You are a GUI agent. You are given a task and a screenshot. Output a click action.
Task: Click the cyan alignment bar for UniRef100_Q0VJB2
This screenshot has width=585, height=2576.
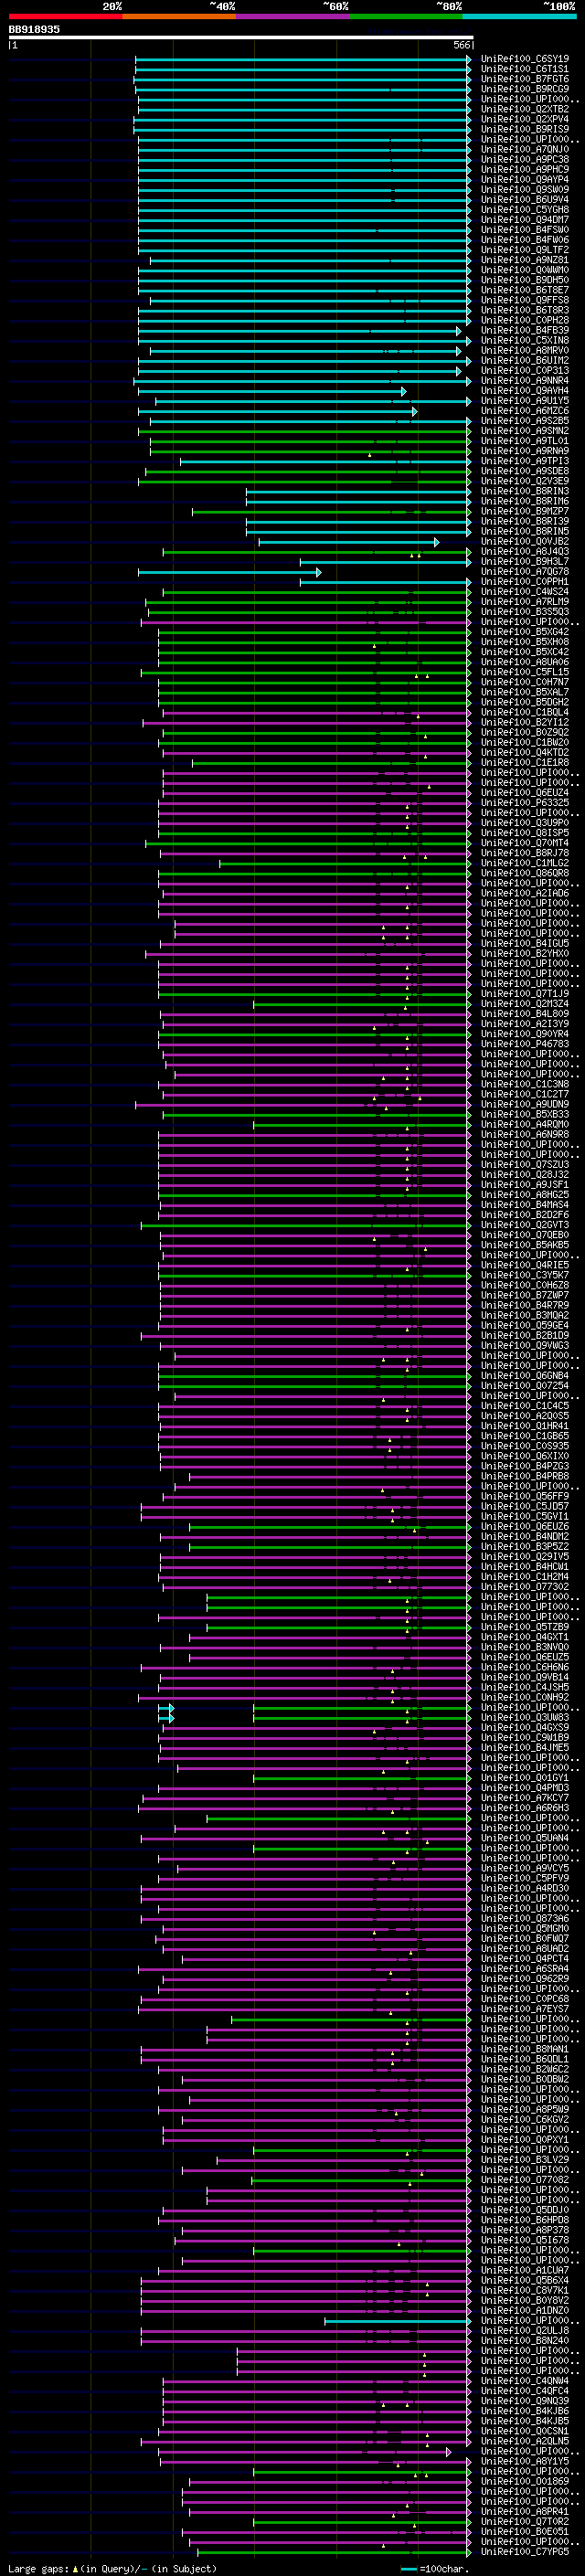[x=349, y=542]
